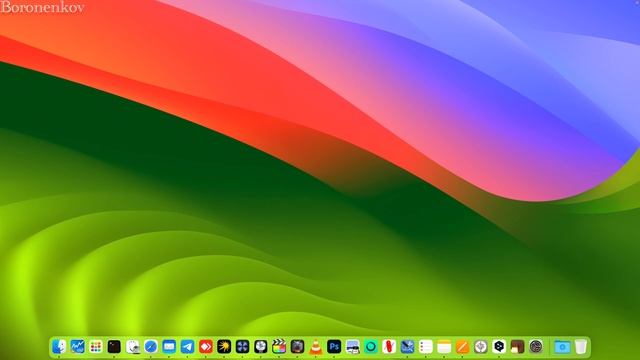Open the white icon between Terminal and Safari
This screenshot has height=360, width=640.
[x=133, y=347]
